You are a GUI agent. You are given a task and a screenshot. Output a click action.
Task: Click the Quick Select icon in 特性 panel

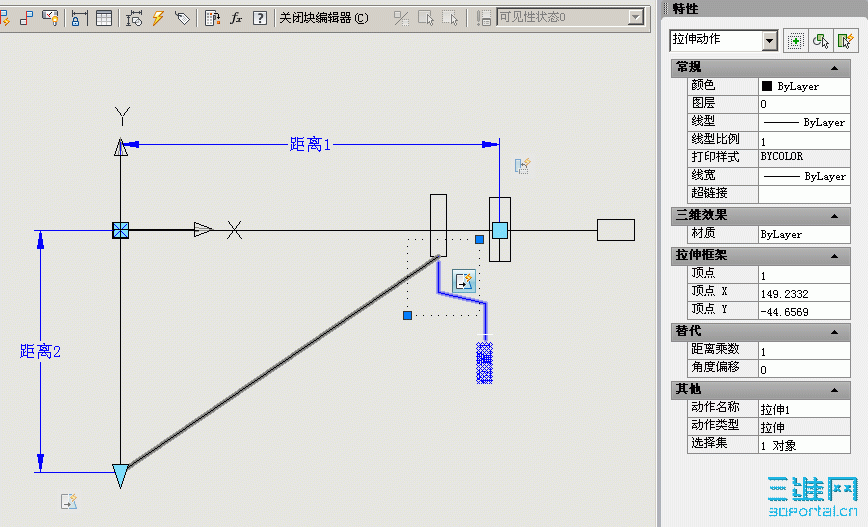tap(795, 41)
